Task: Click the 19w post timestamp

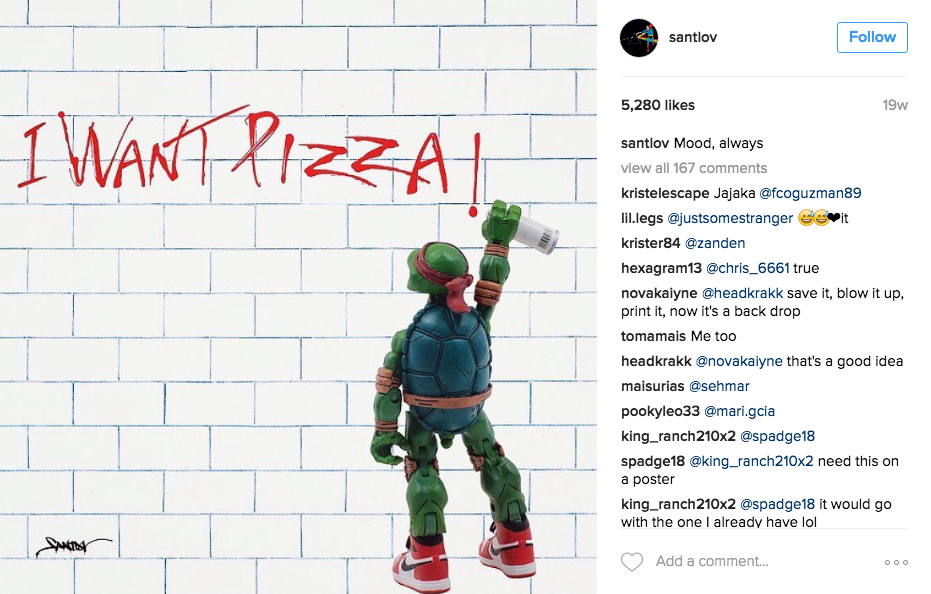Action: tap(895, 105)
